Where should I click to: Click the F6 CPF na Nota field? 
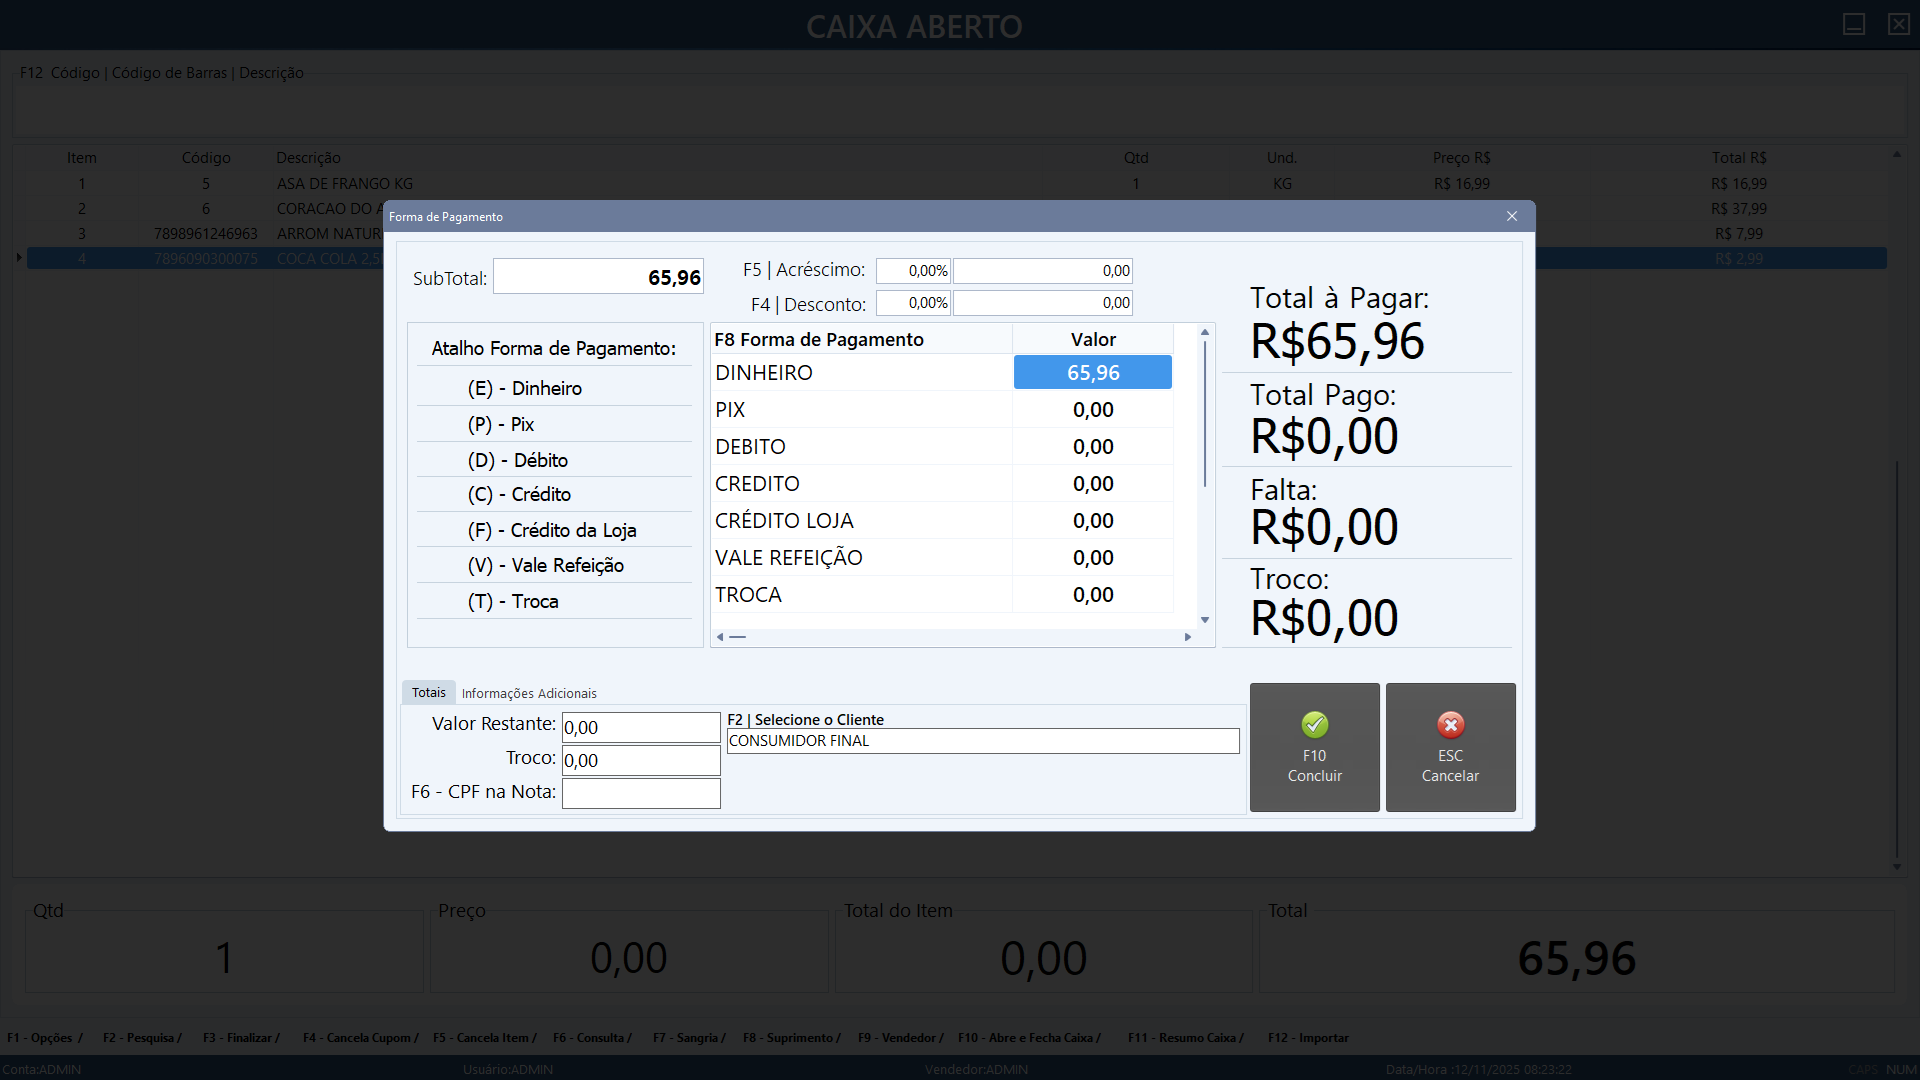640,793
